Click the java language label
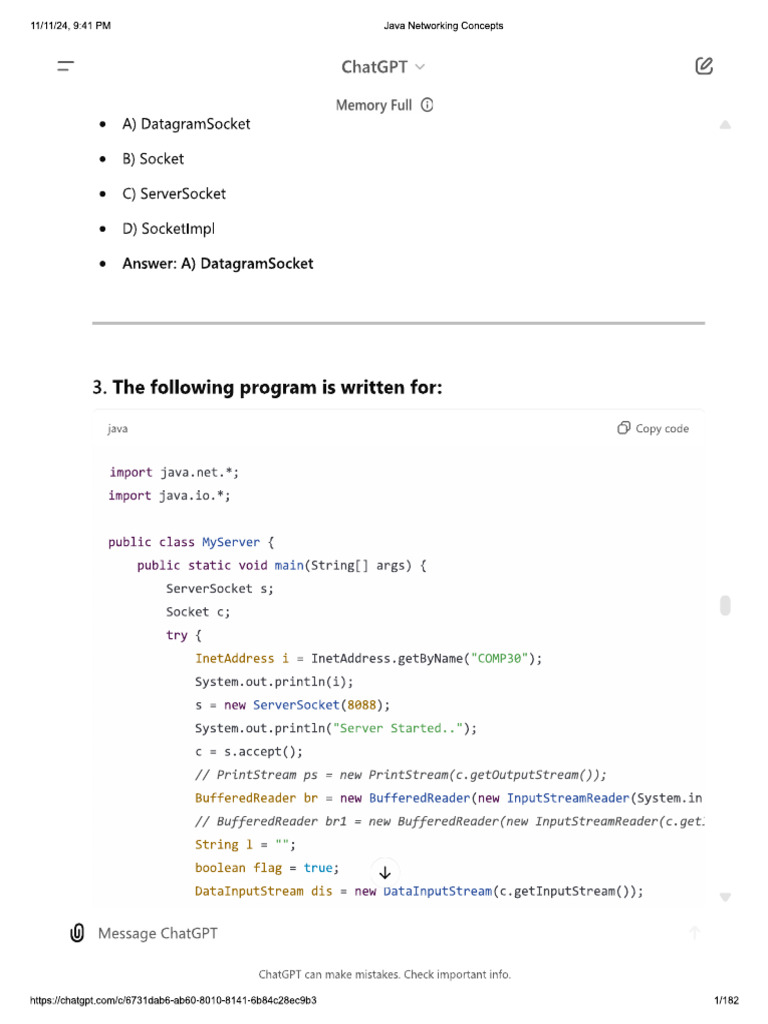This screenshot has width=768, height=1024. point(118,428)
